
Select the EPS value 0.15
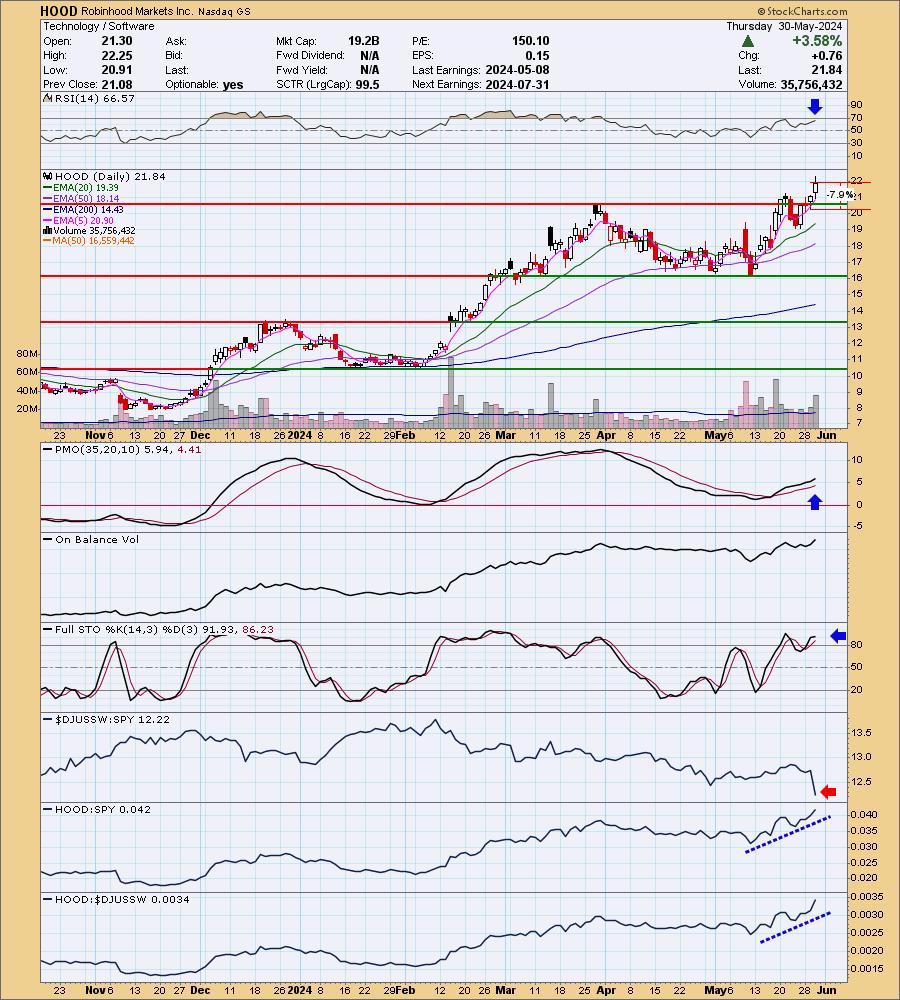538,55
